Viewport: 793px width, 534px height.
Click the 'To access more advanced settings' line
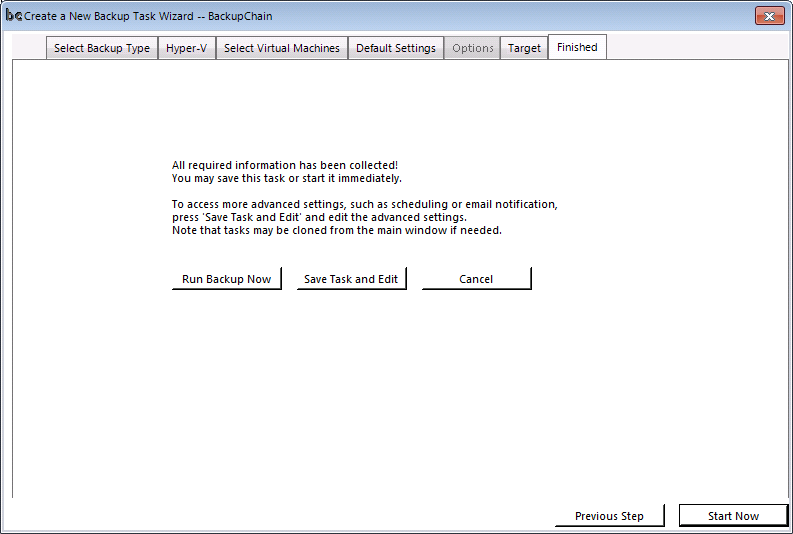point(365,204)
